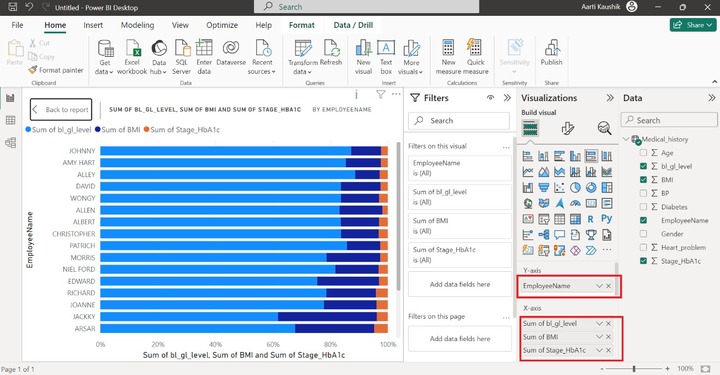Check the Diabetes field
Image resolution: width=720 pixels, height=375 pixels.
(643, 207)
